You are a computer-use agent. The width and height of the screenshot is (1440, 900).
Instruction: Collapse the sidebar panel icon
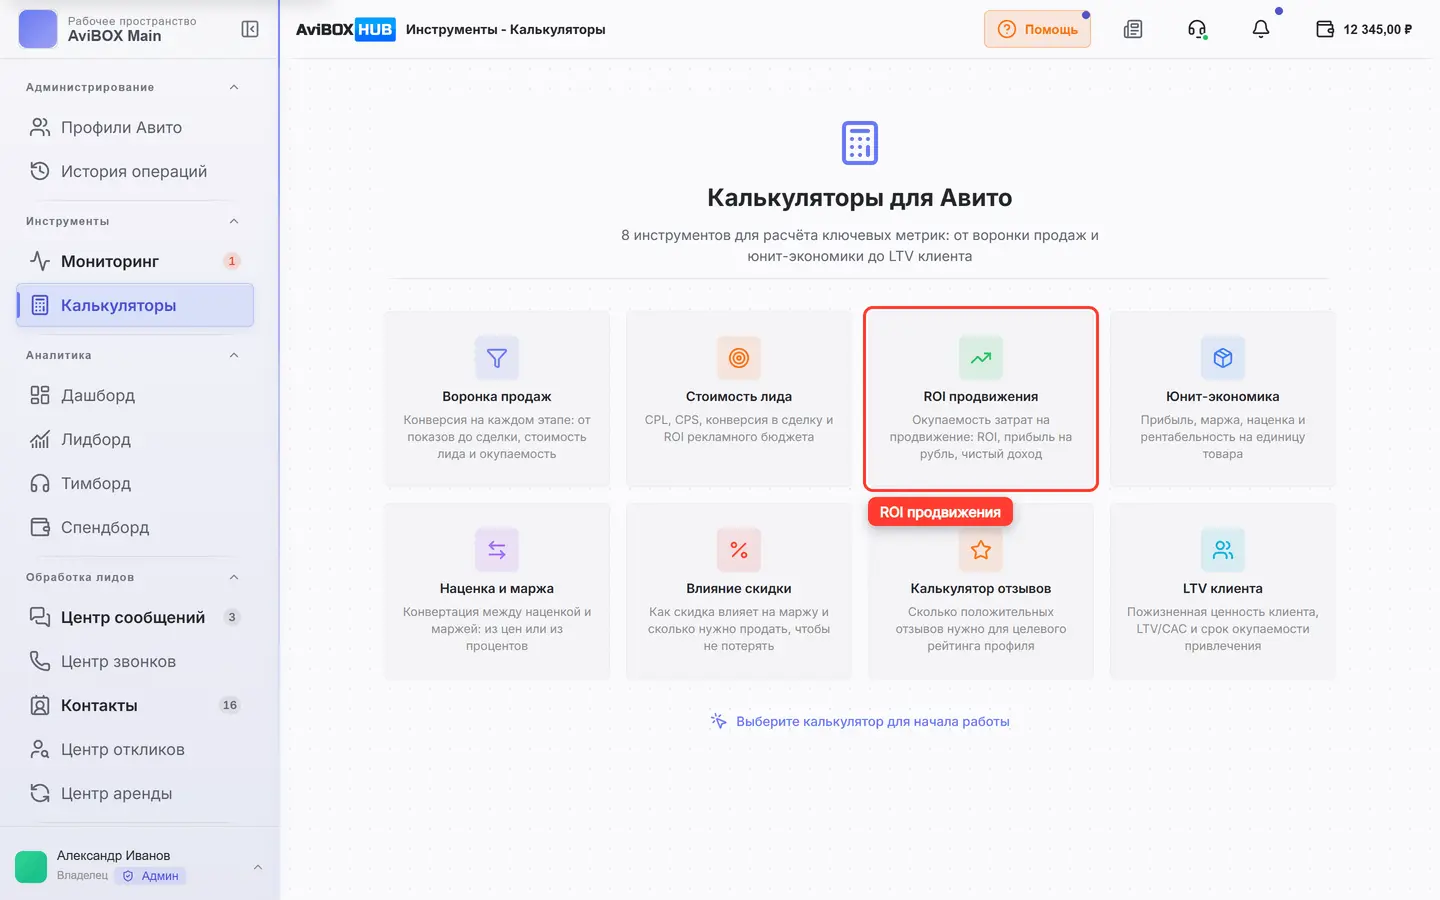point(250,29)
